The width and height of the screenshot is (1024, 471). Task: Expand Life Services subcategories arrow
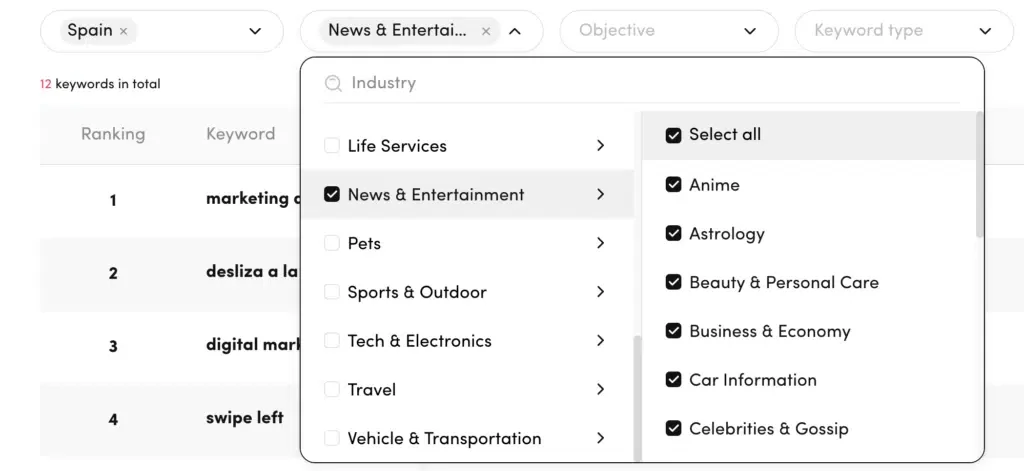(600, 145)
